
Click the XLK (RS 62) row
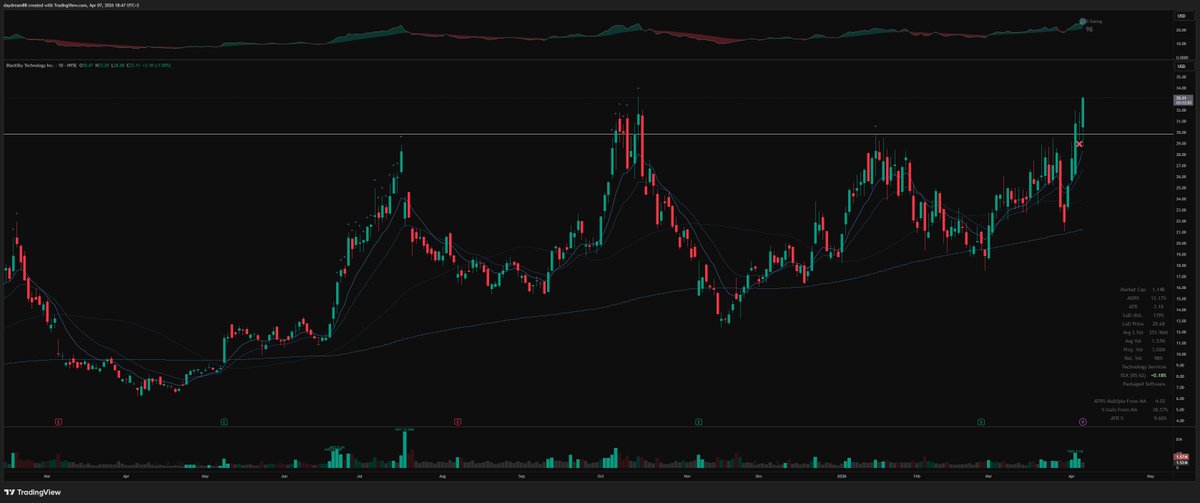coord(1143,375)
